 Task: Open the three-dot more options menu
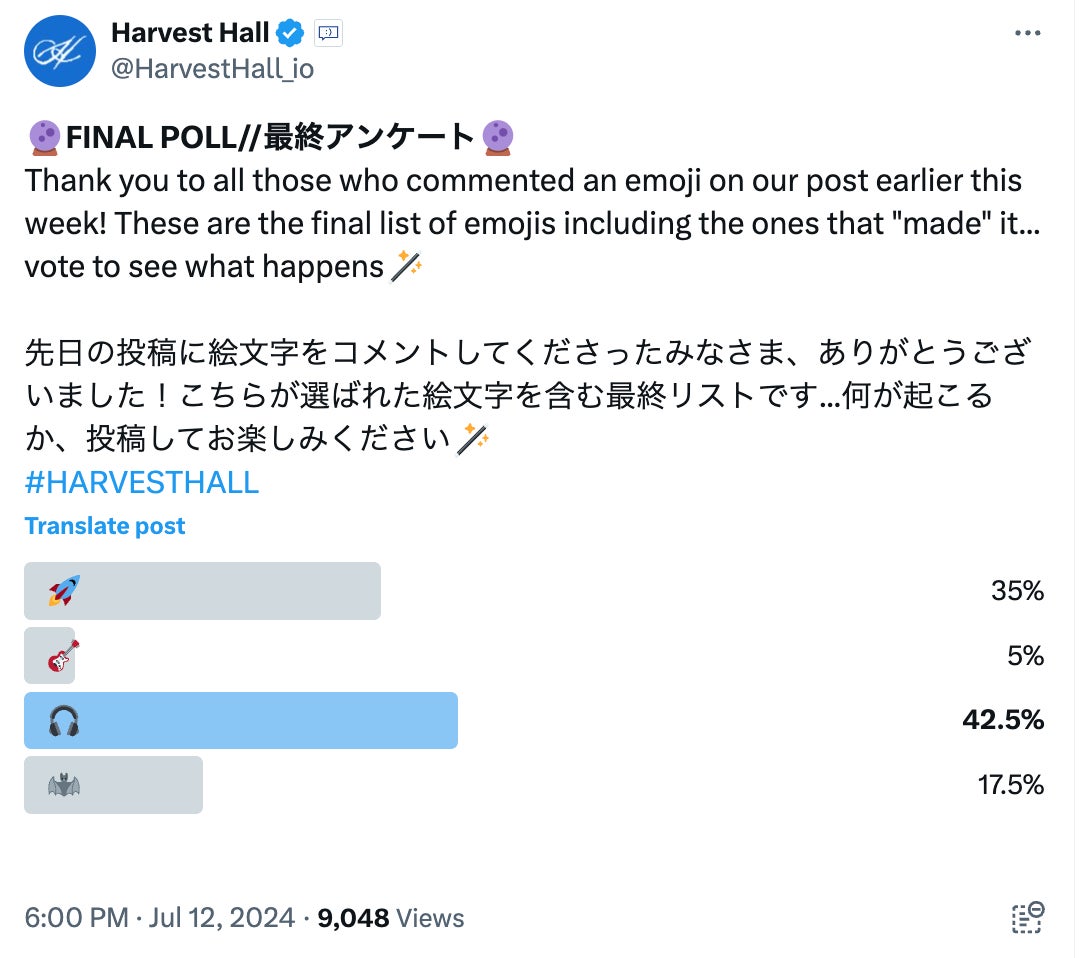coord(1027,33)
